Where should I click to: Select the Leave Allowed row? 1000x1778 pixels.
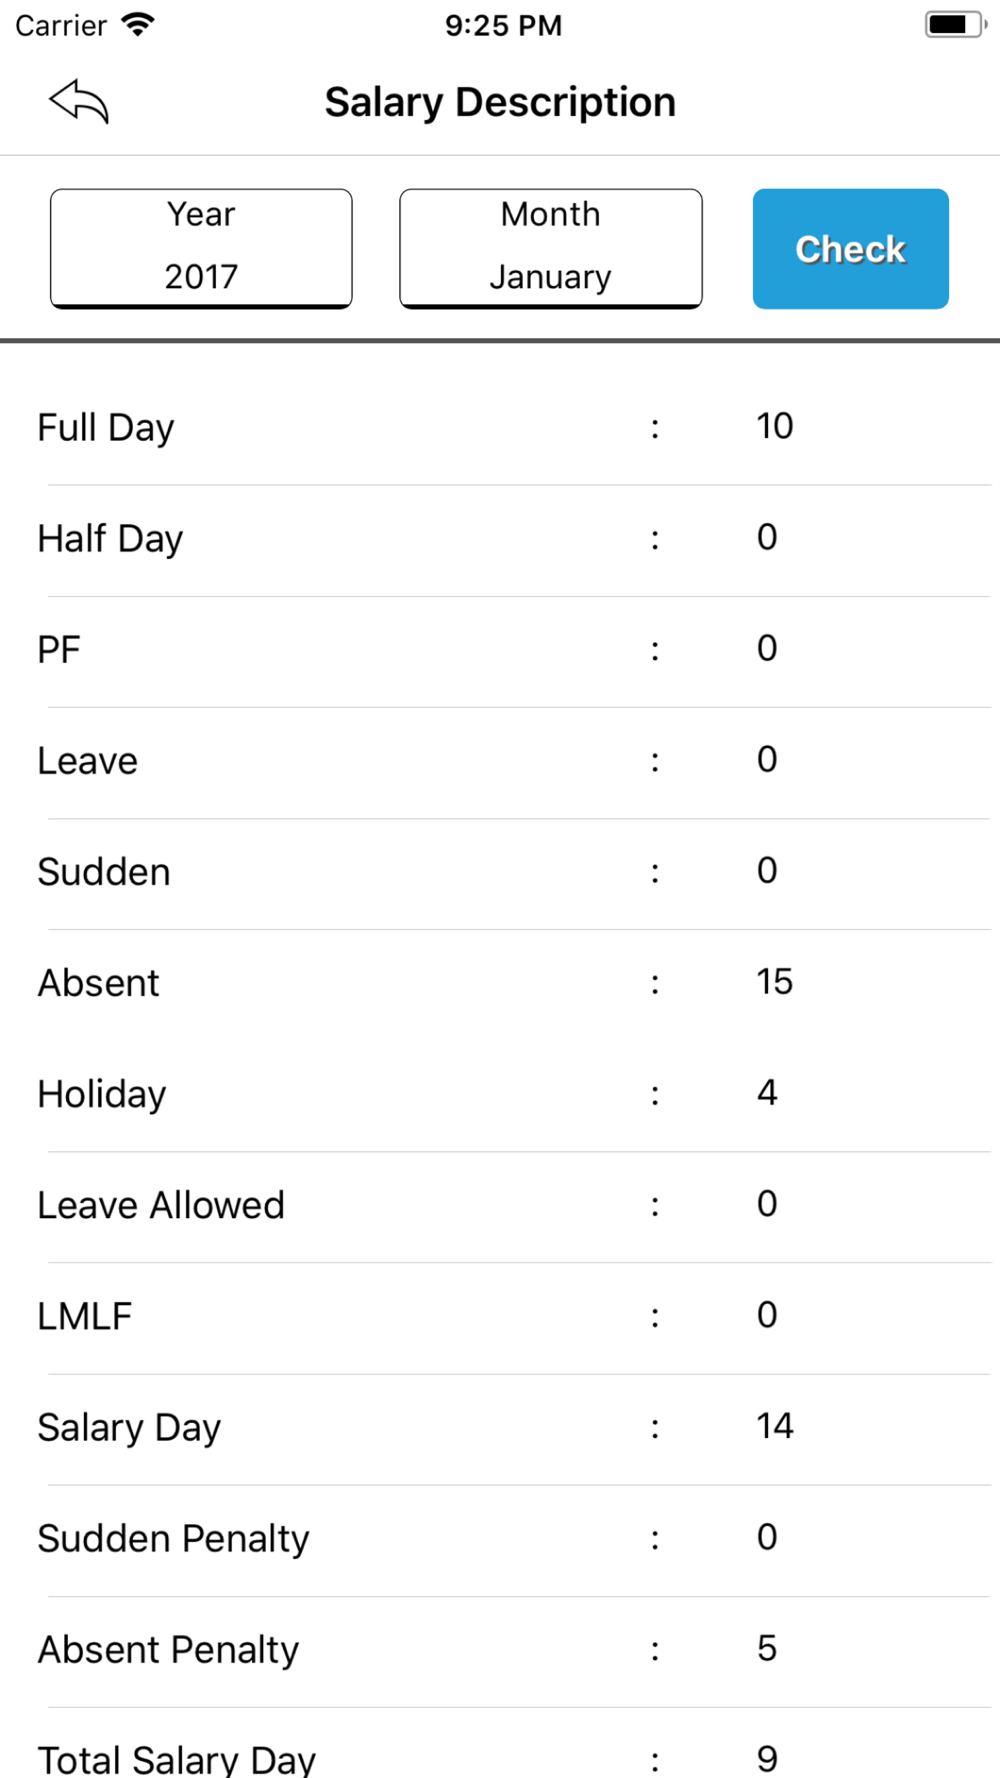[500, 1205]
